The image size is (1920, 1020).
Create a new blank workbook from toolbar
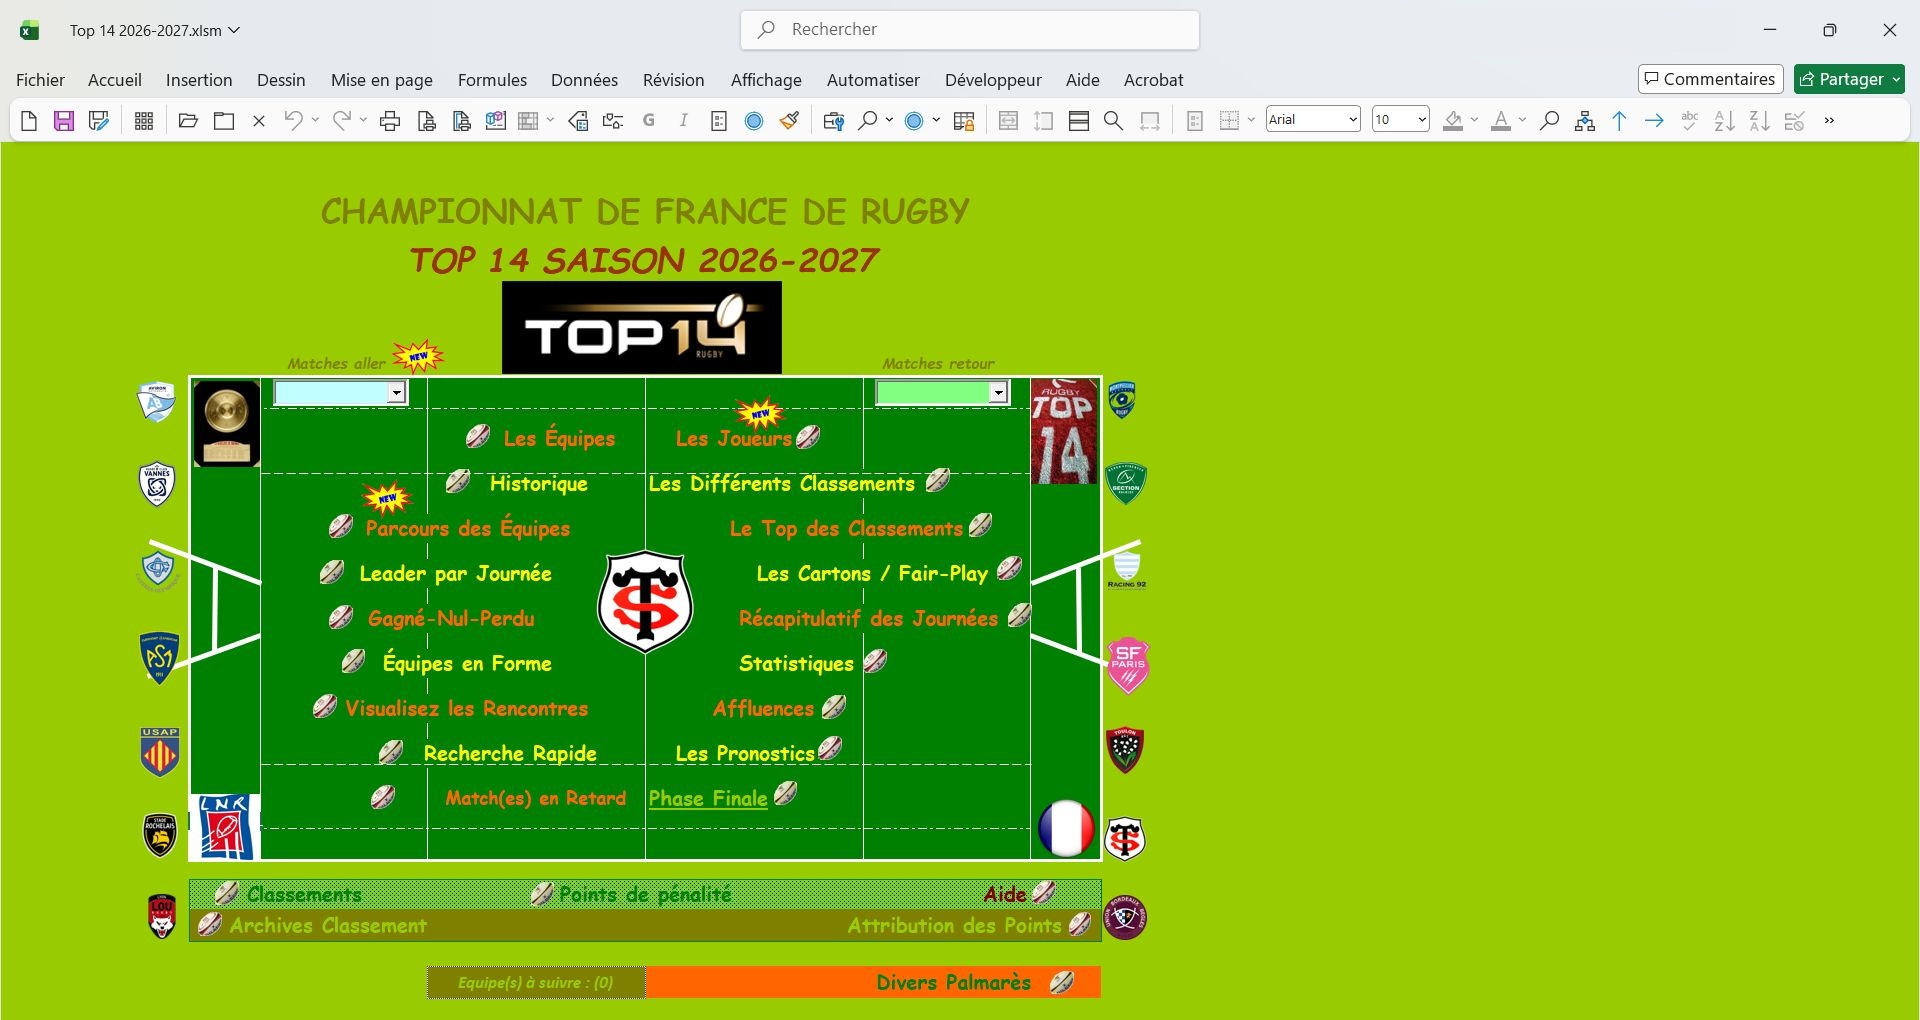pos(29,121)
